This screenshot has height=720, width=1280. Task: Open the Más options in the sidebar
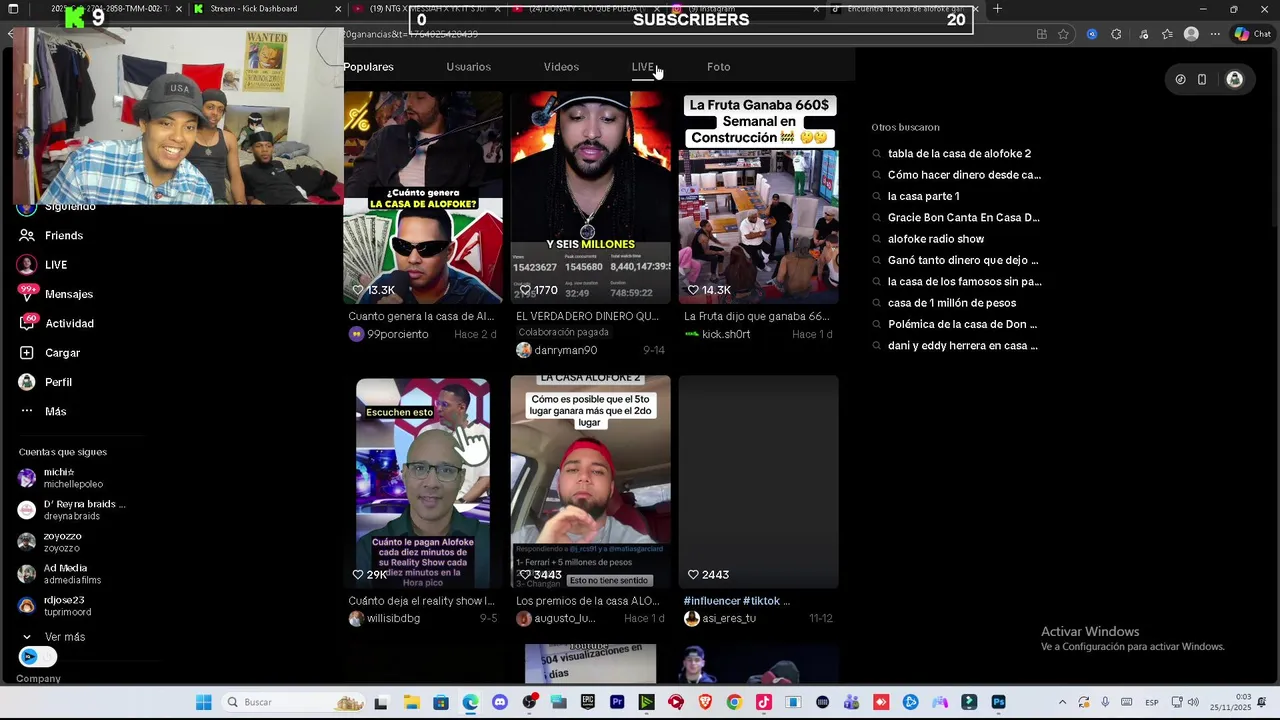[x=43, y=411]
